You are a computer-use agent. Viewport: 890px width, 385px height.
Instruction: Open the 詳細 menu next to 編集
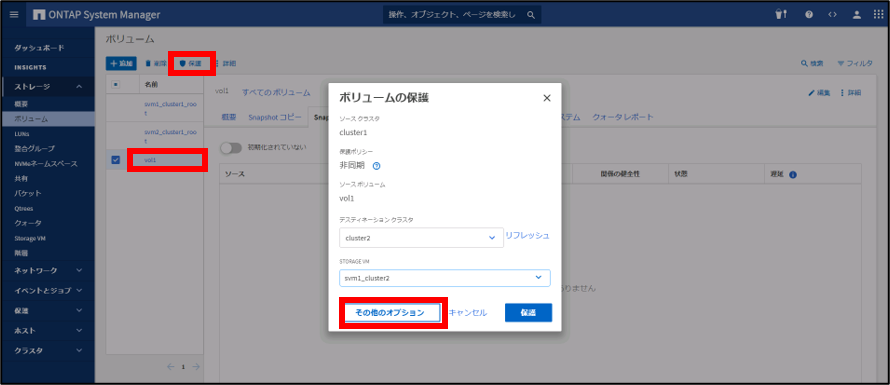click(x=851, y=93)
